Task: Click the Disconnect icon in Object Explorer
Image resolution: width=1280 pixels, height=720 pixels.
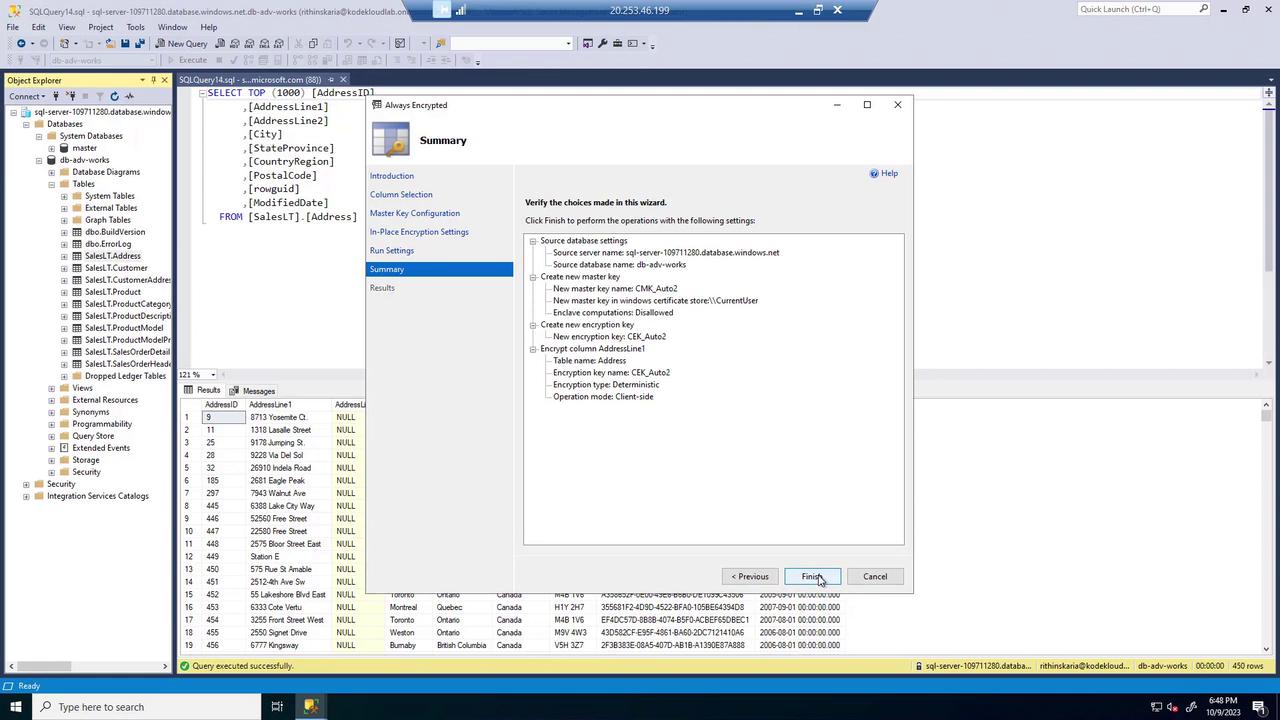Action: [70, 96]
